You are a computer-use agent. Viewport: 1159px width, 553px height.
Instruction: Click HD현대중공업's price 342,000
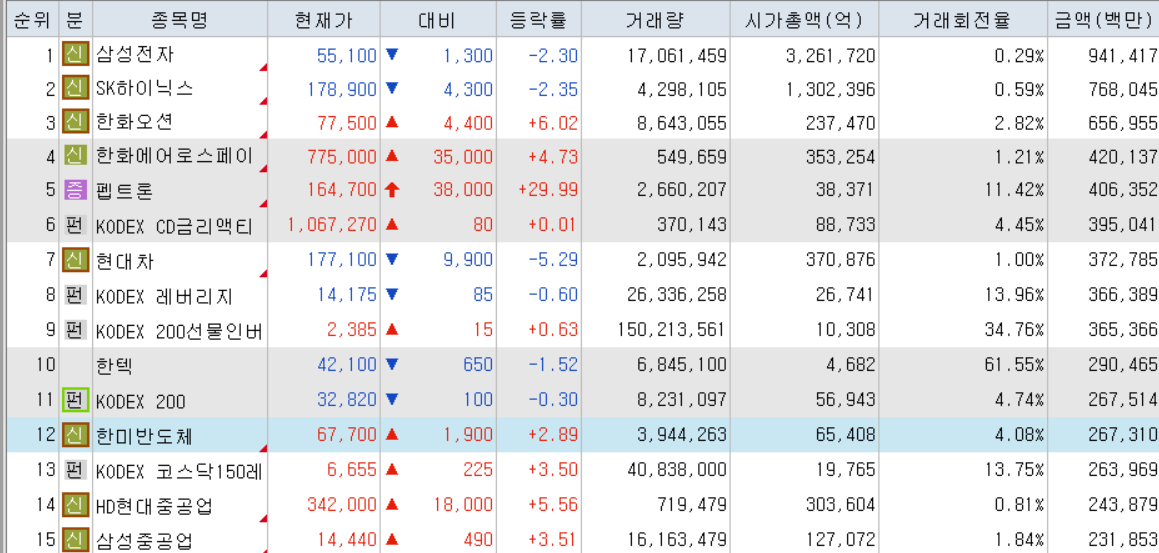pyautogui.click(x=341, y=506)
